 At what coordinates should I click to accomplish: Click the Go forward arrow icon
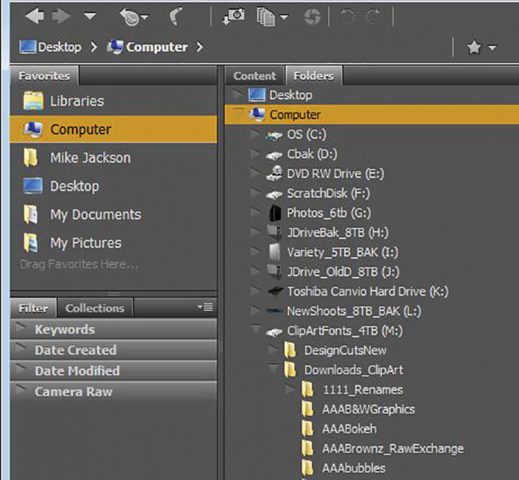[61, 16]
